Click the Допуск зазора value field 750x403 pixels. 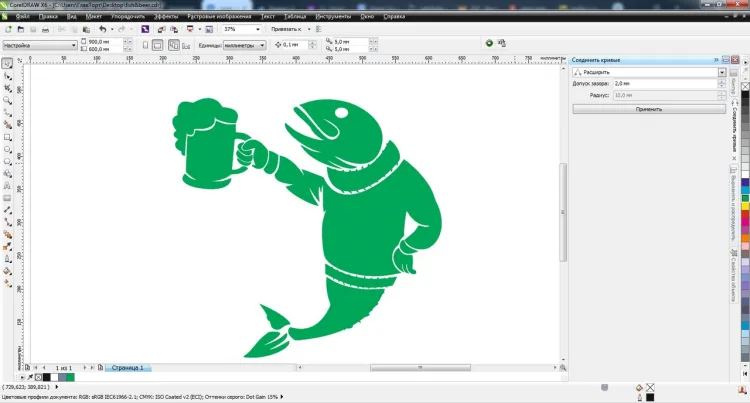(665, 84)
